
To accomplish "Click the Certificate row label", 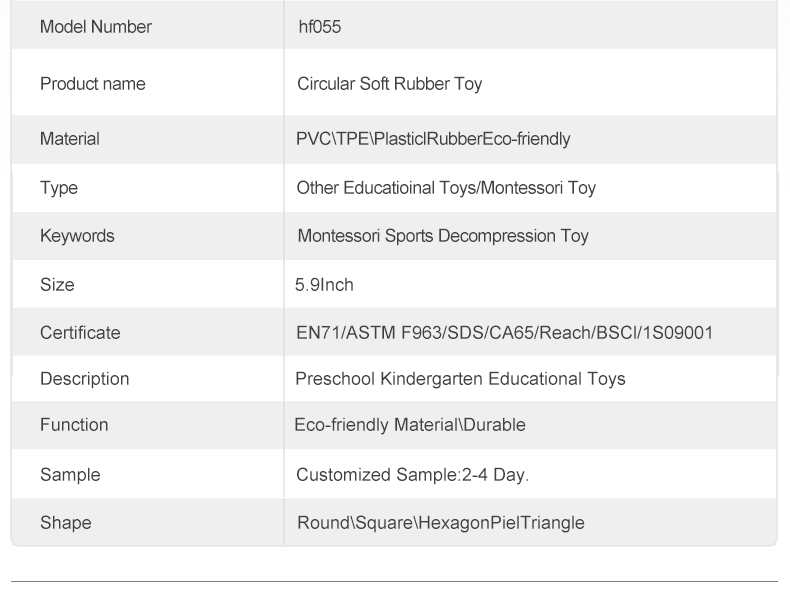I will pos(80,333).
